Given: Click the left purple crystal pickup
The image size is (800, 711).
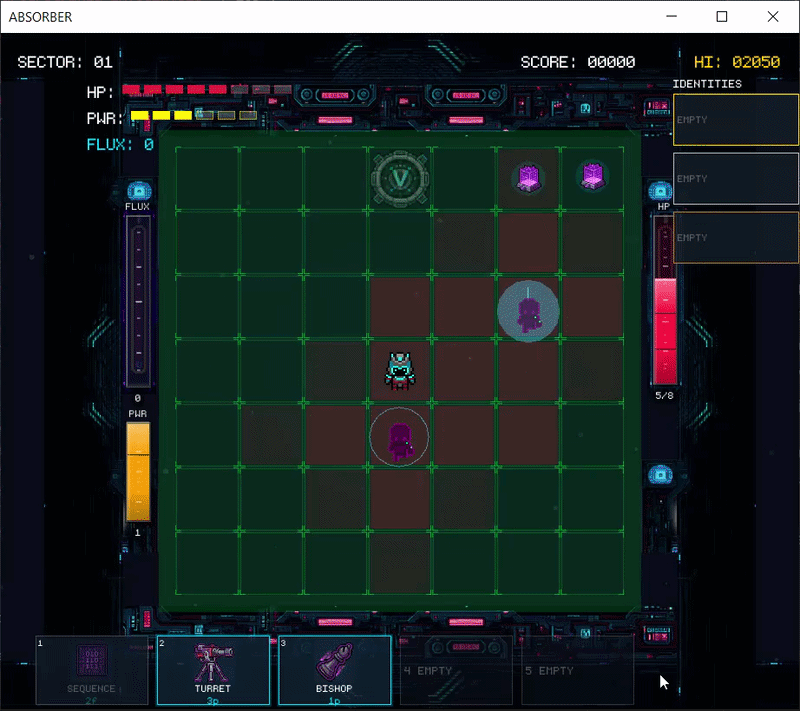Looking at the screenshot, I should pyautogui.click(x=529, y=177).
